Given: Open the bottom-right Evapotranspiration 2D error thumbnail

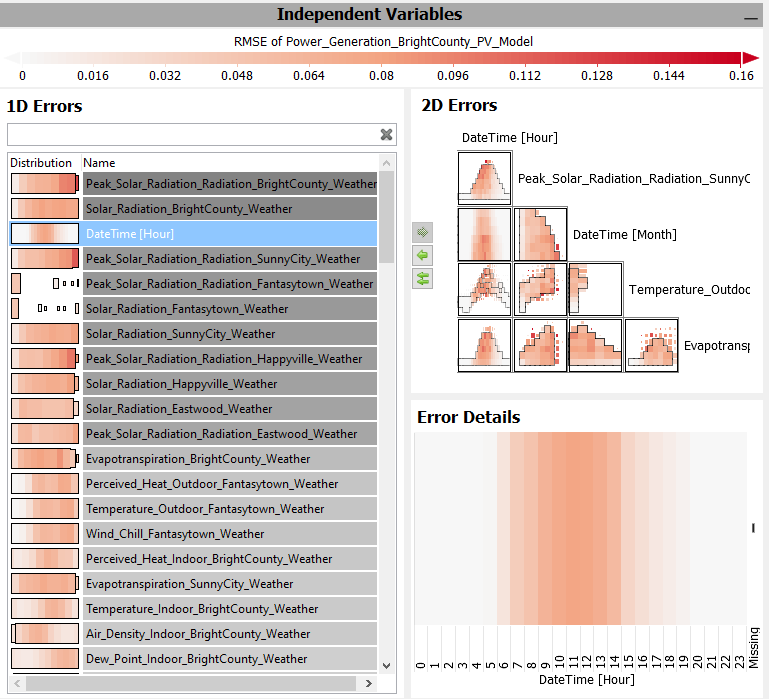Looking at the screenshot, I should pyautogui.click(x=652, y=346).
